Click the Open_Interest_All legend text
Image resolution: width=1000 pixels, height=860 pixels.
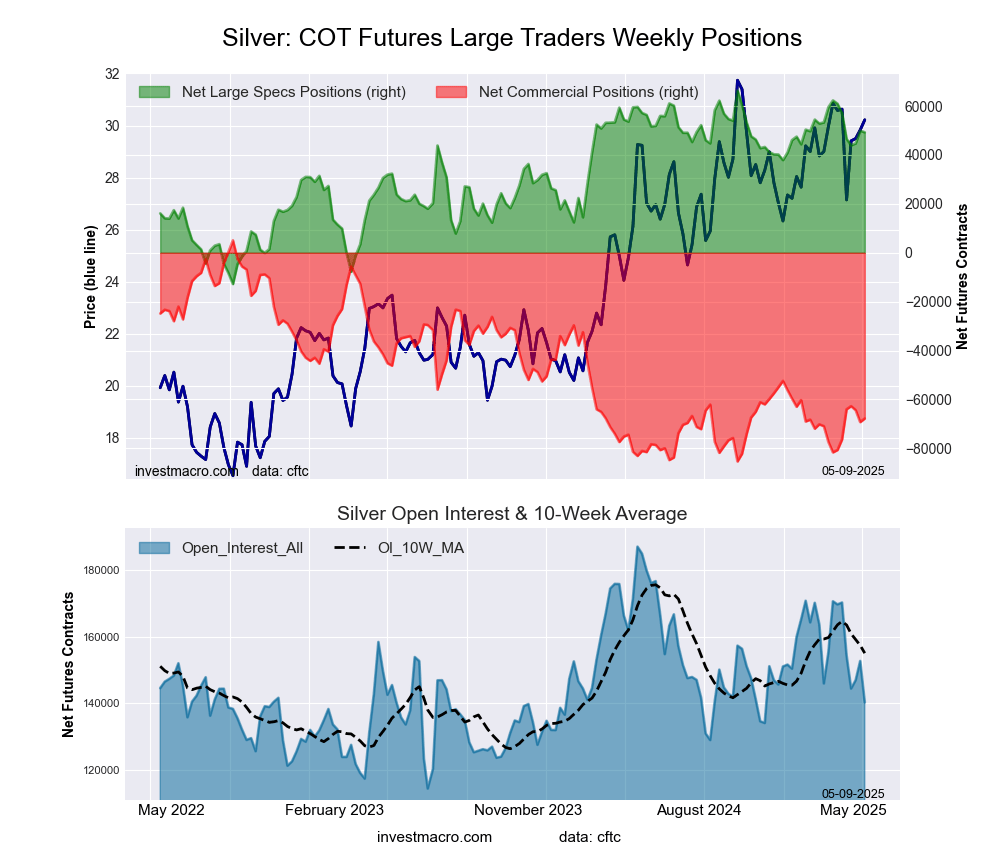242,548
